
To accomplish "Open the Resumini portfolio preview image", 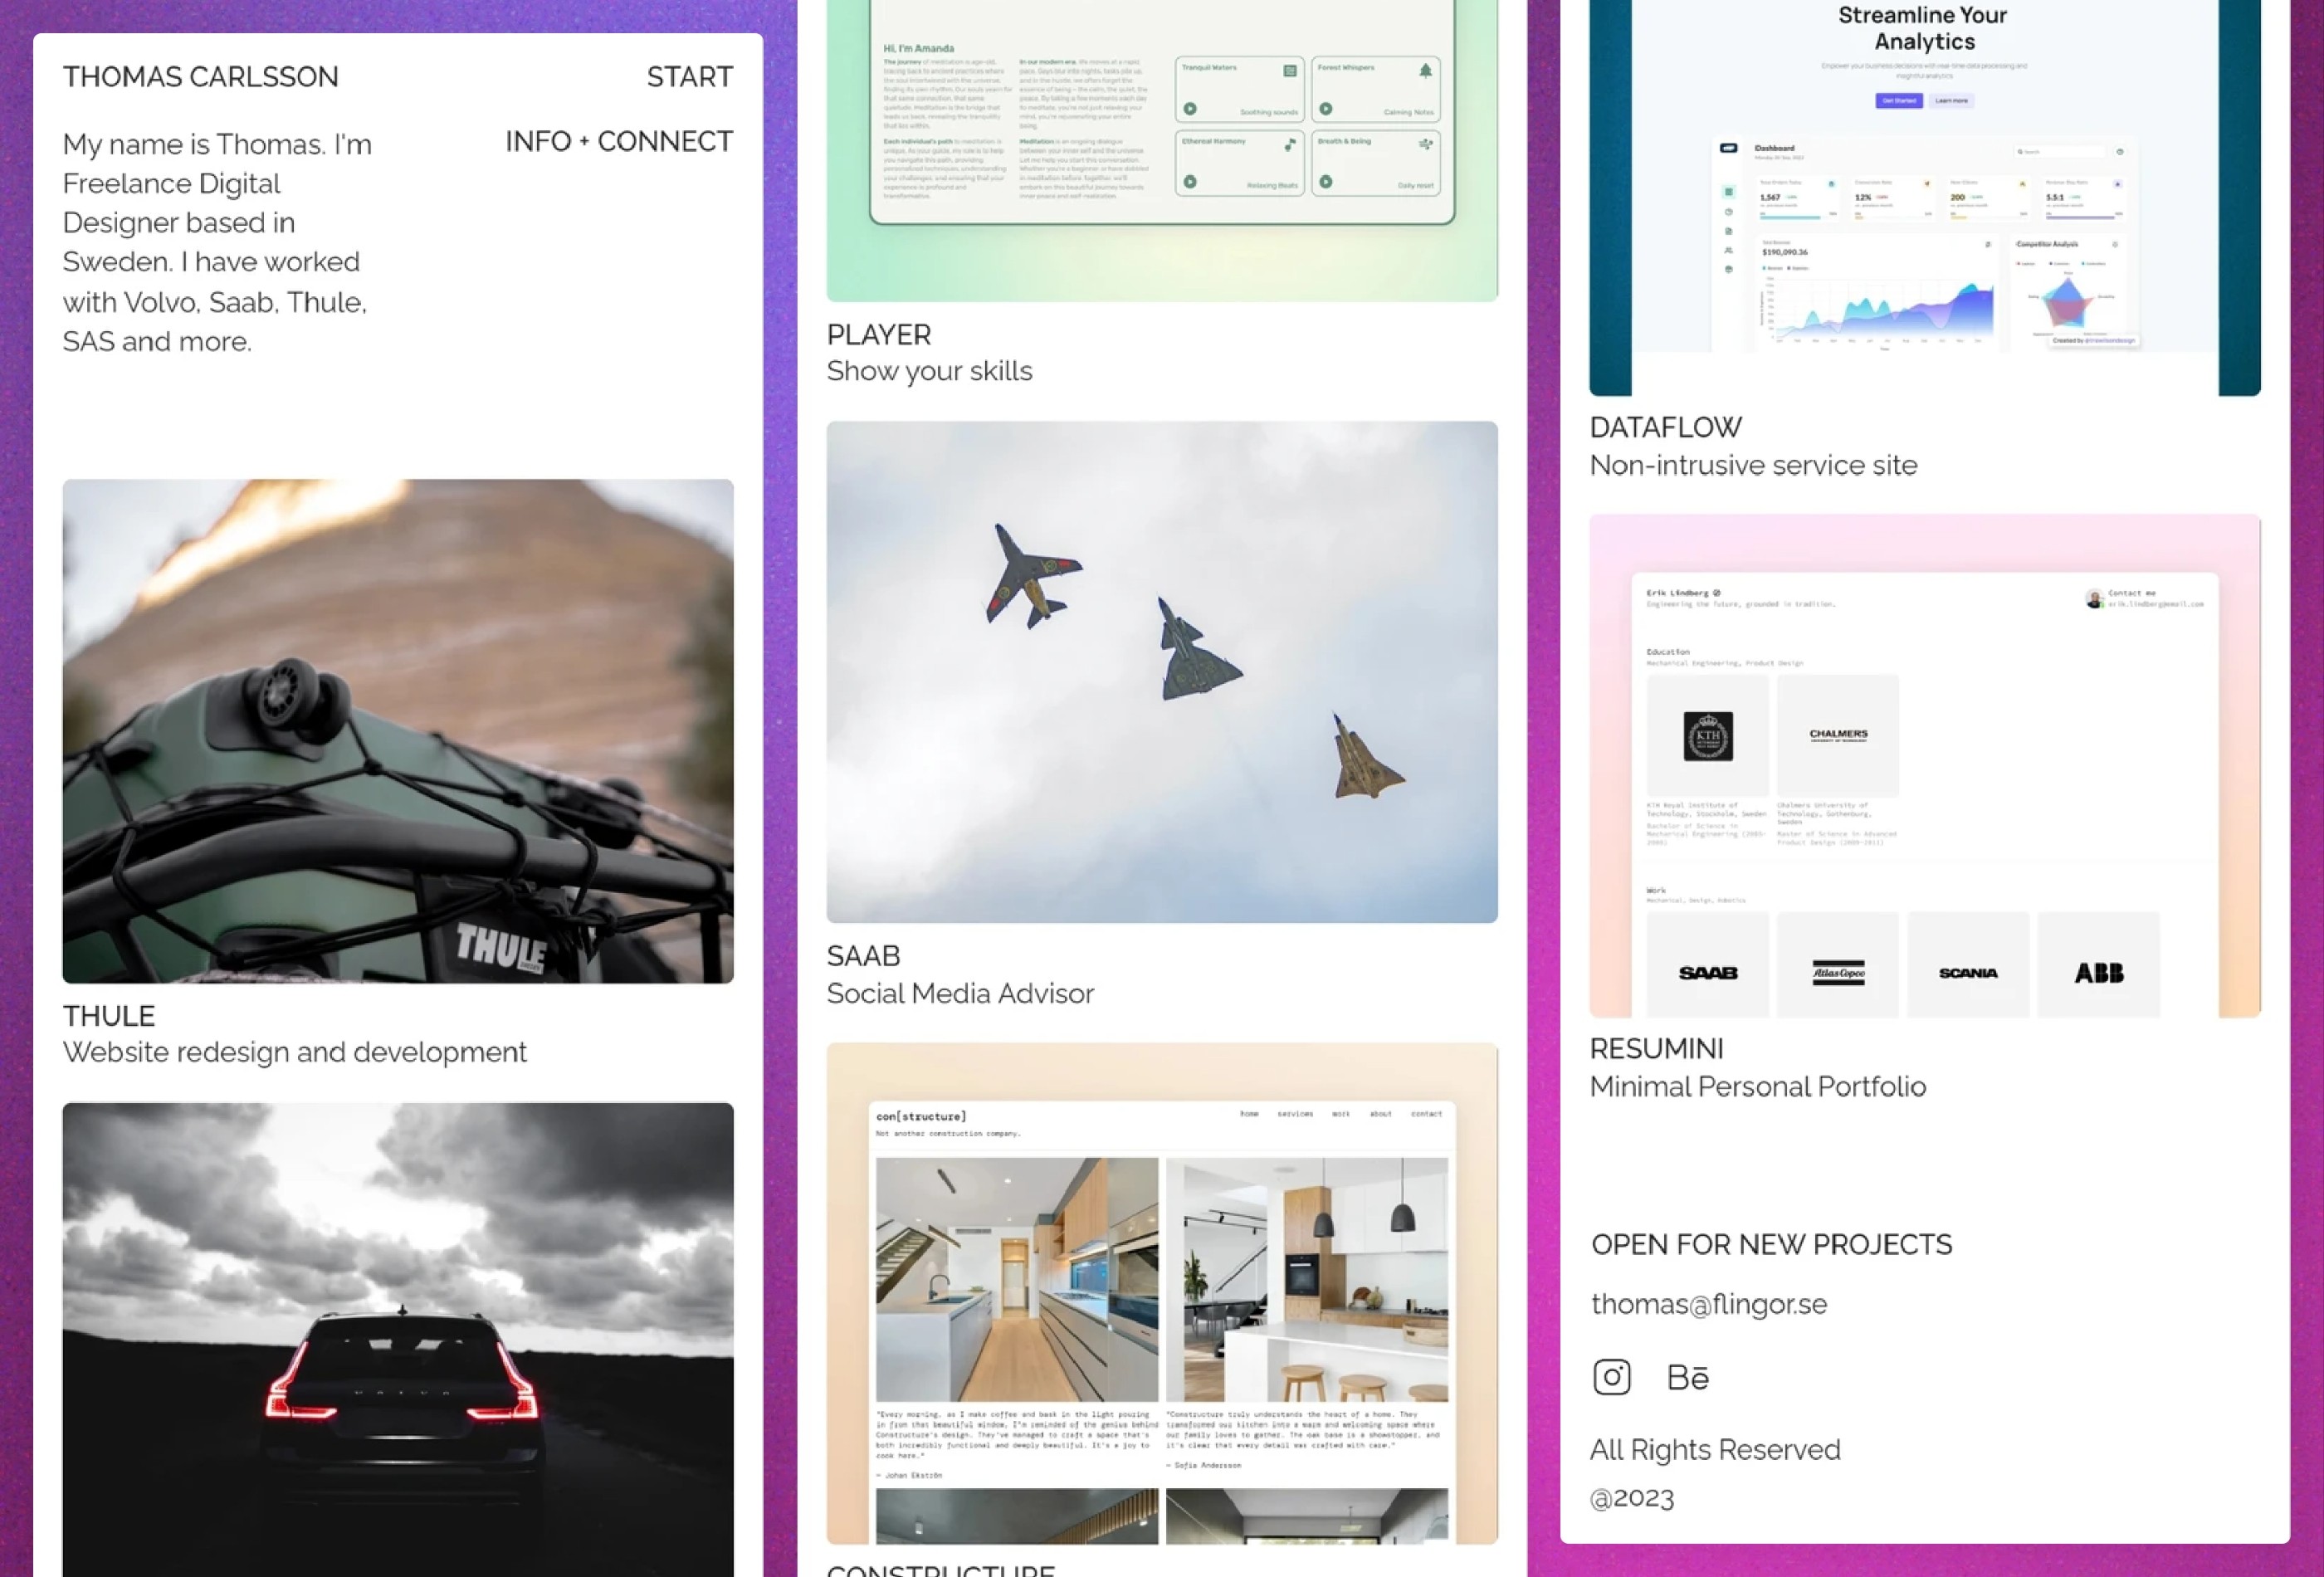I will (1925, 766).
